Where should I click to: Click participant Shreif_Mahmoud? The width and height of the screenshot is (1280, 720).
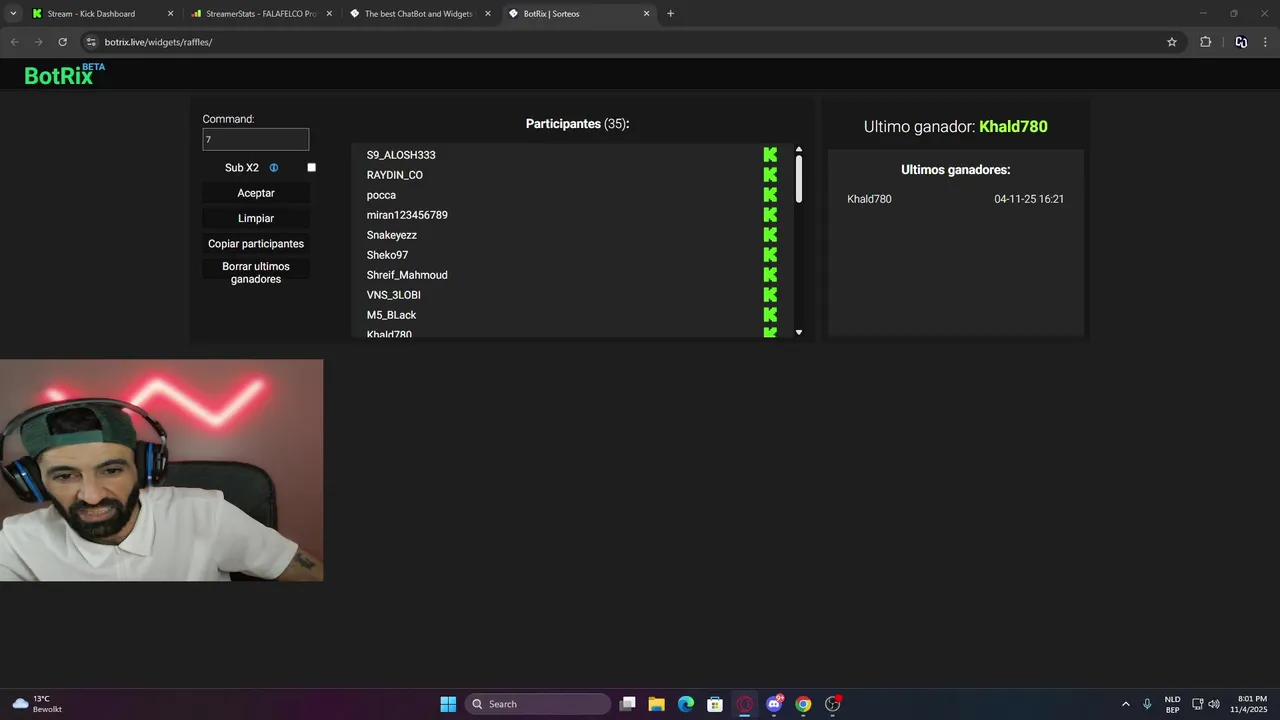tap(407, 275)
